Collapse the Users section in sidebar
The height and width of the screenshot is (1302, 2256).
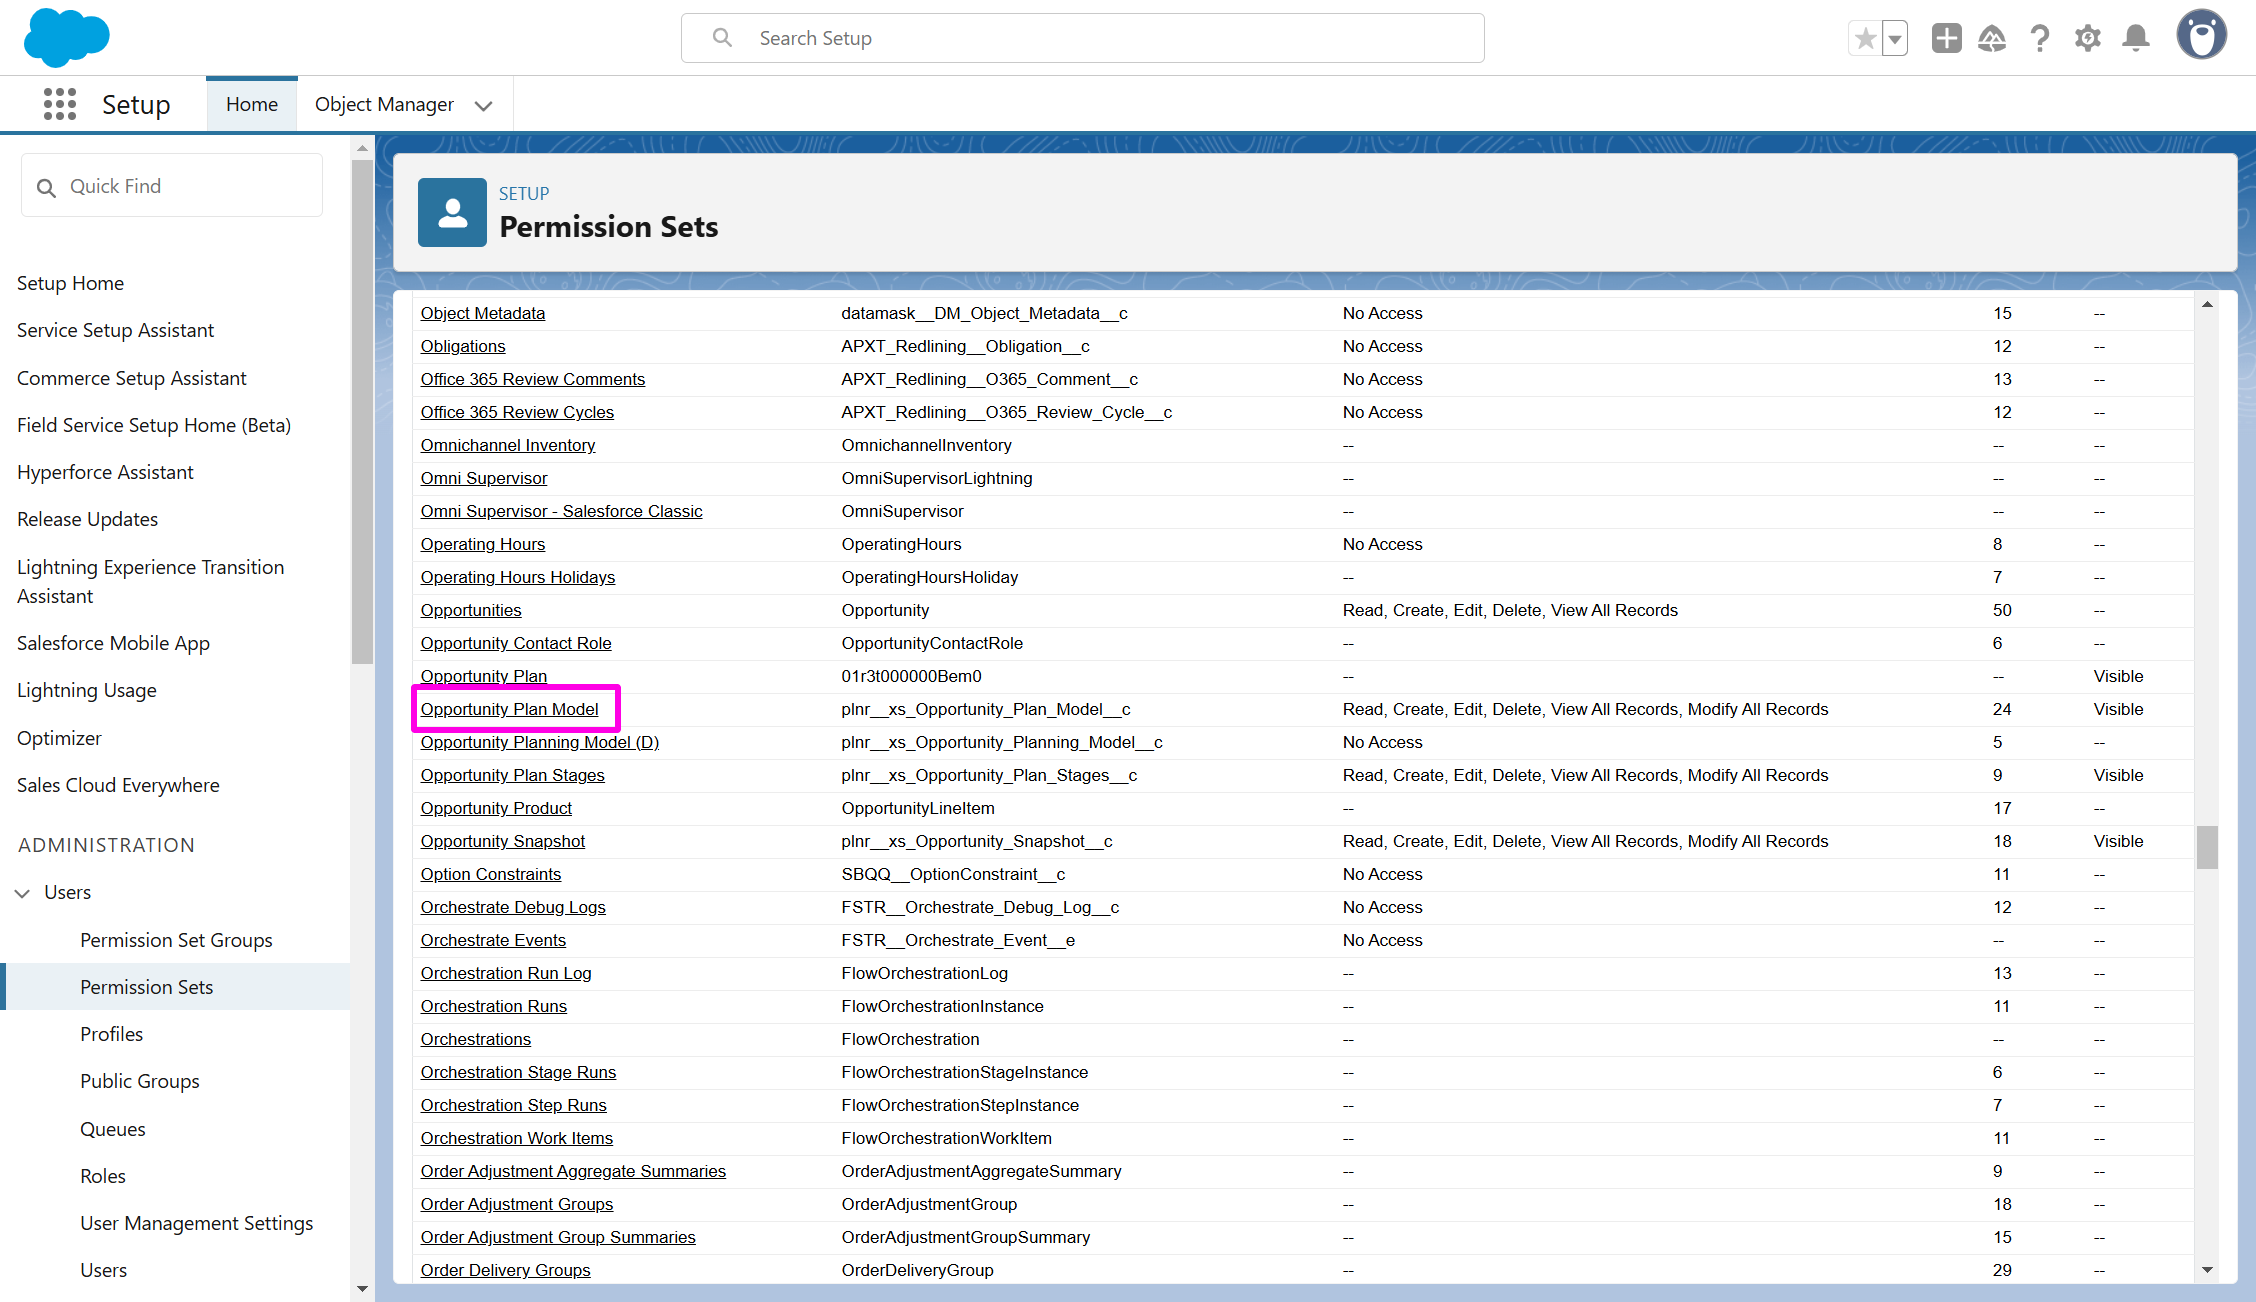[22, 893]
